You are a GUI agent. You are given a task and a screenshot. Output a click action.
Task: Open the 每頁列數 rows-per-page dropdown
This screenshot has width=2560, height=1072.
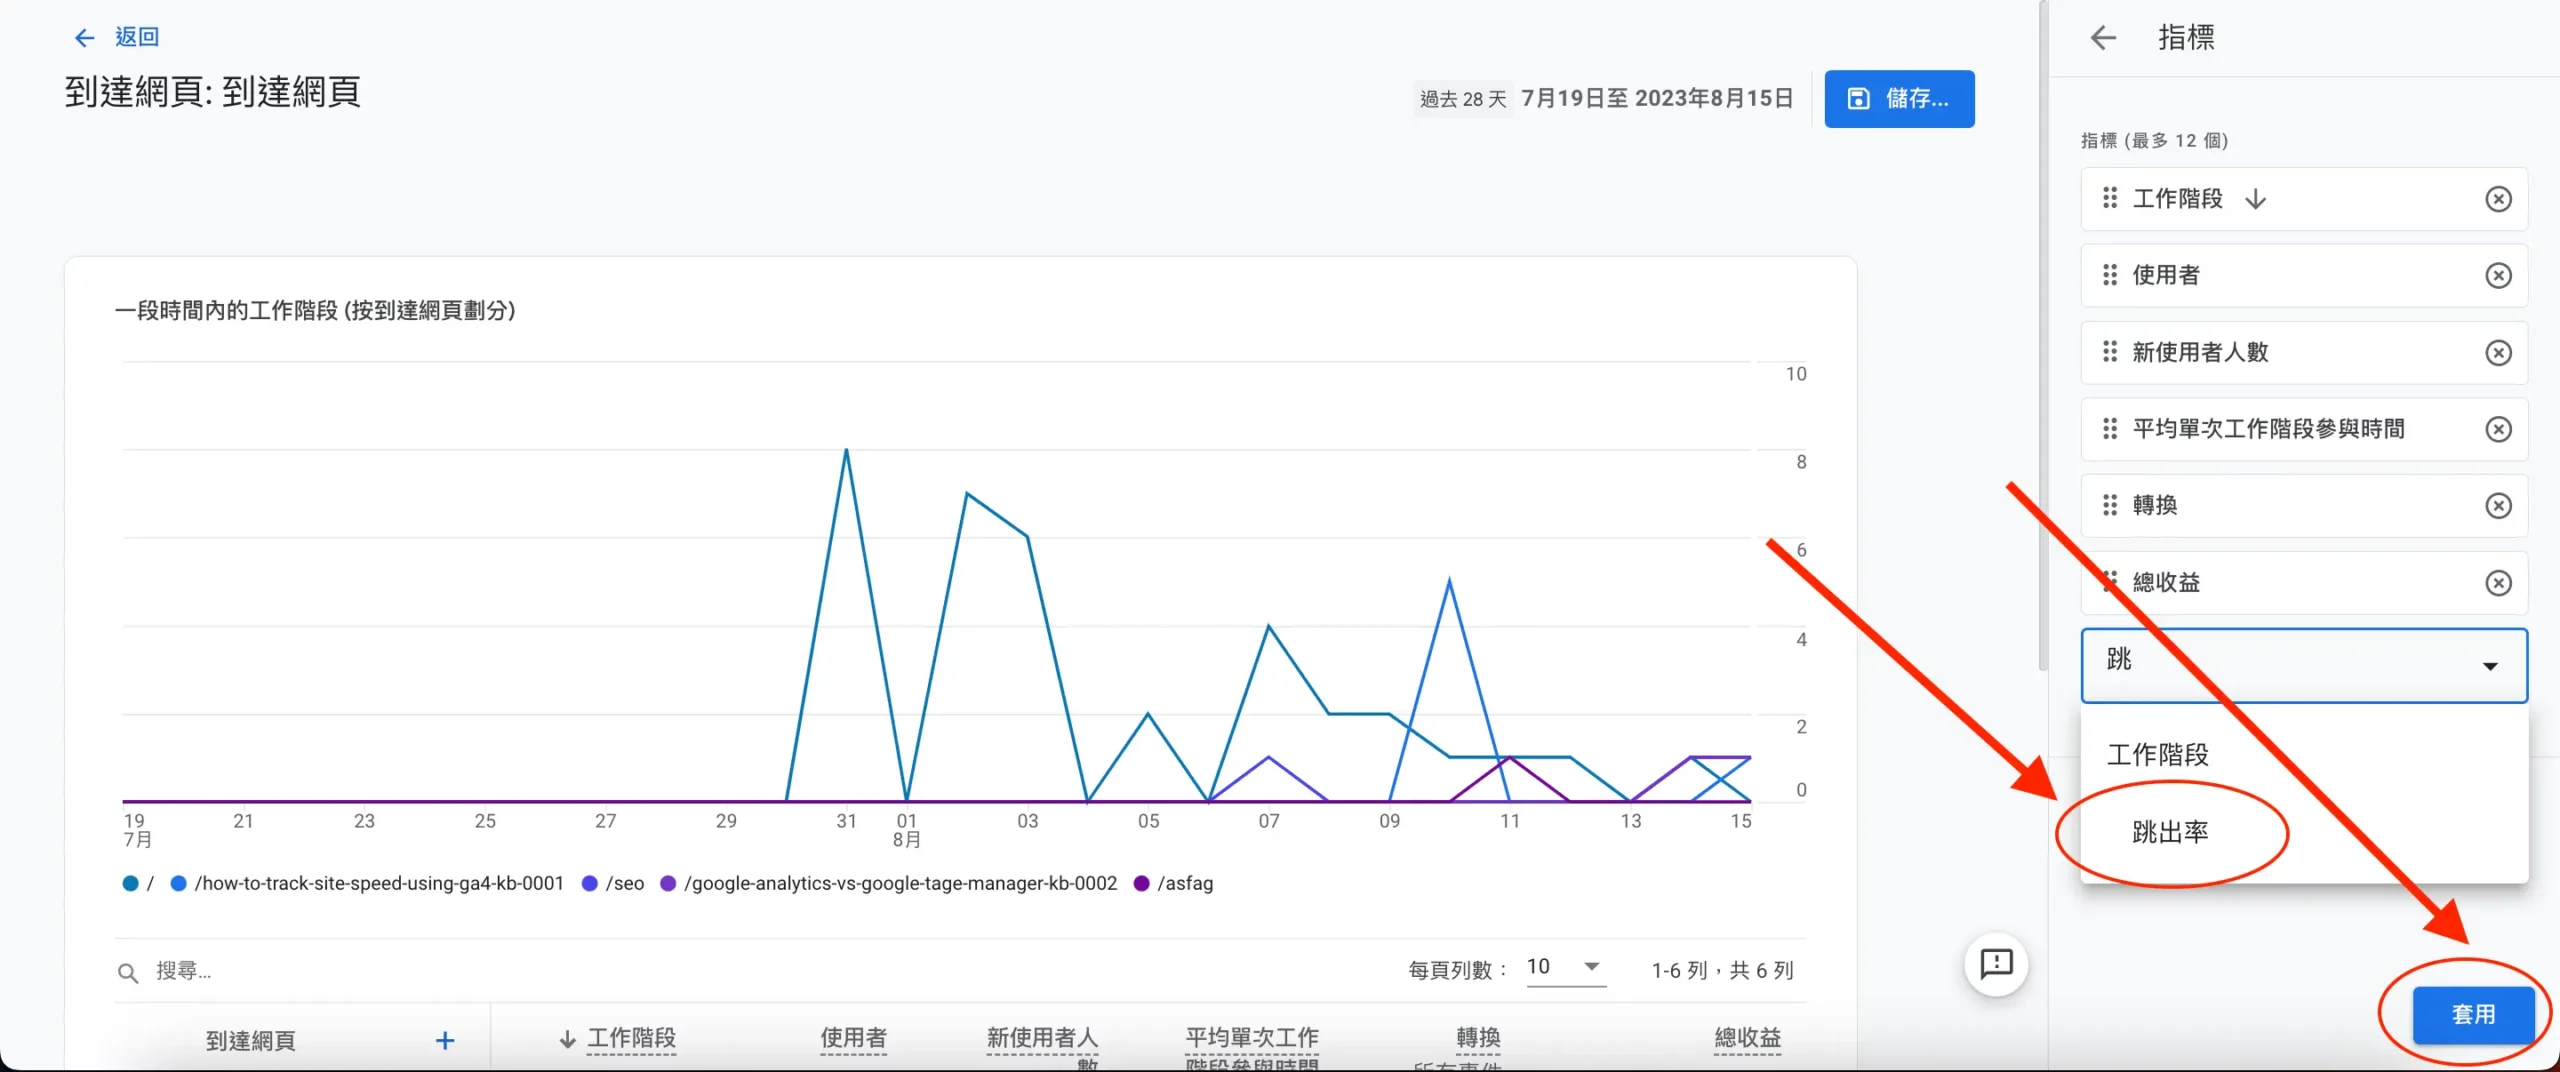[x=1565, y=968]
